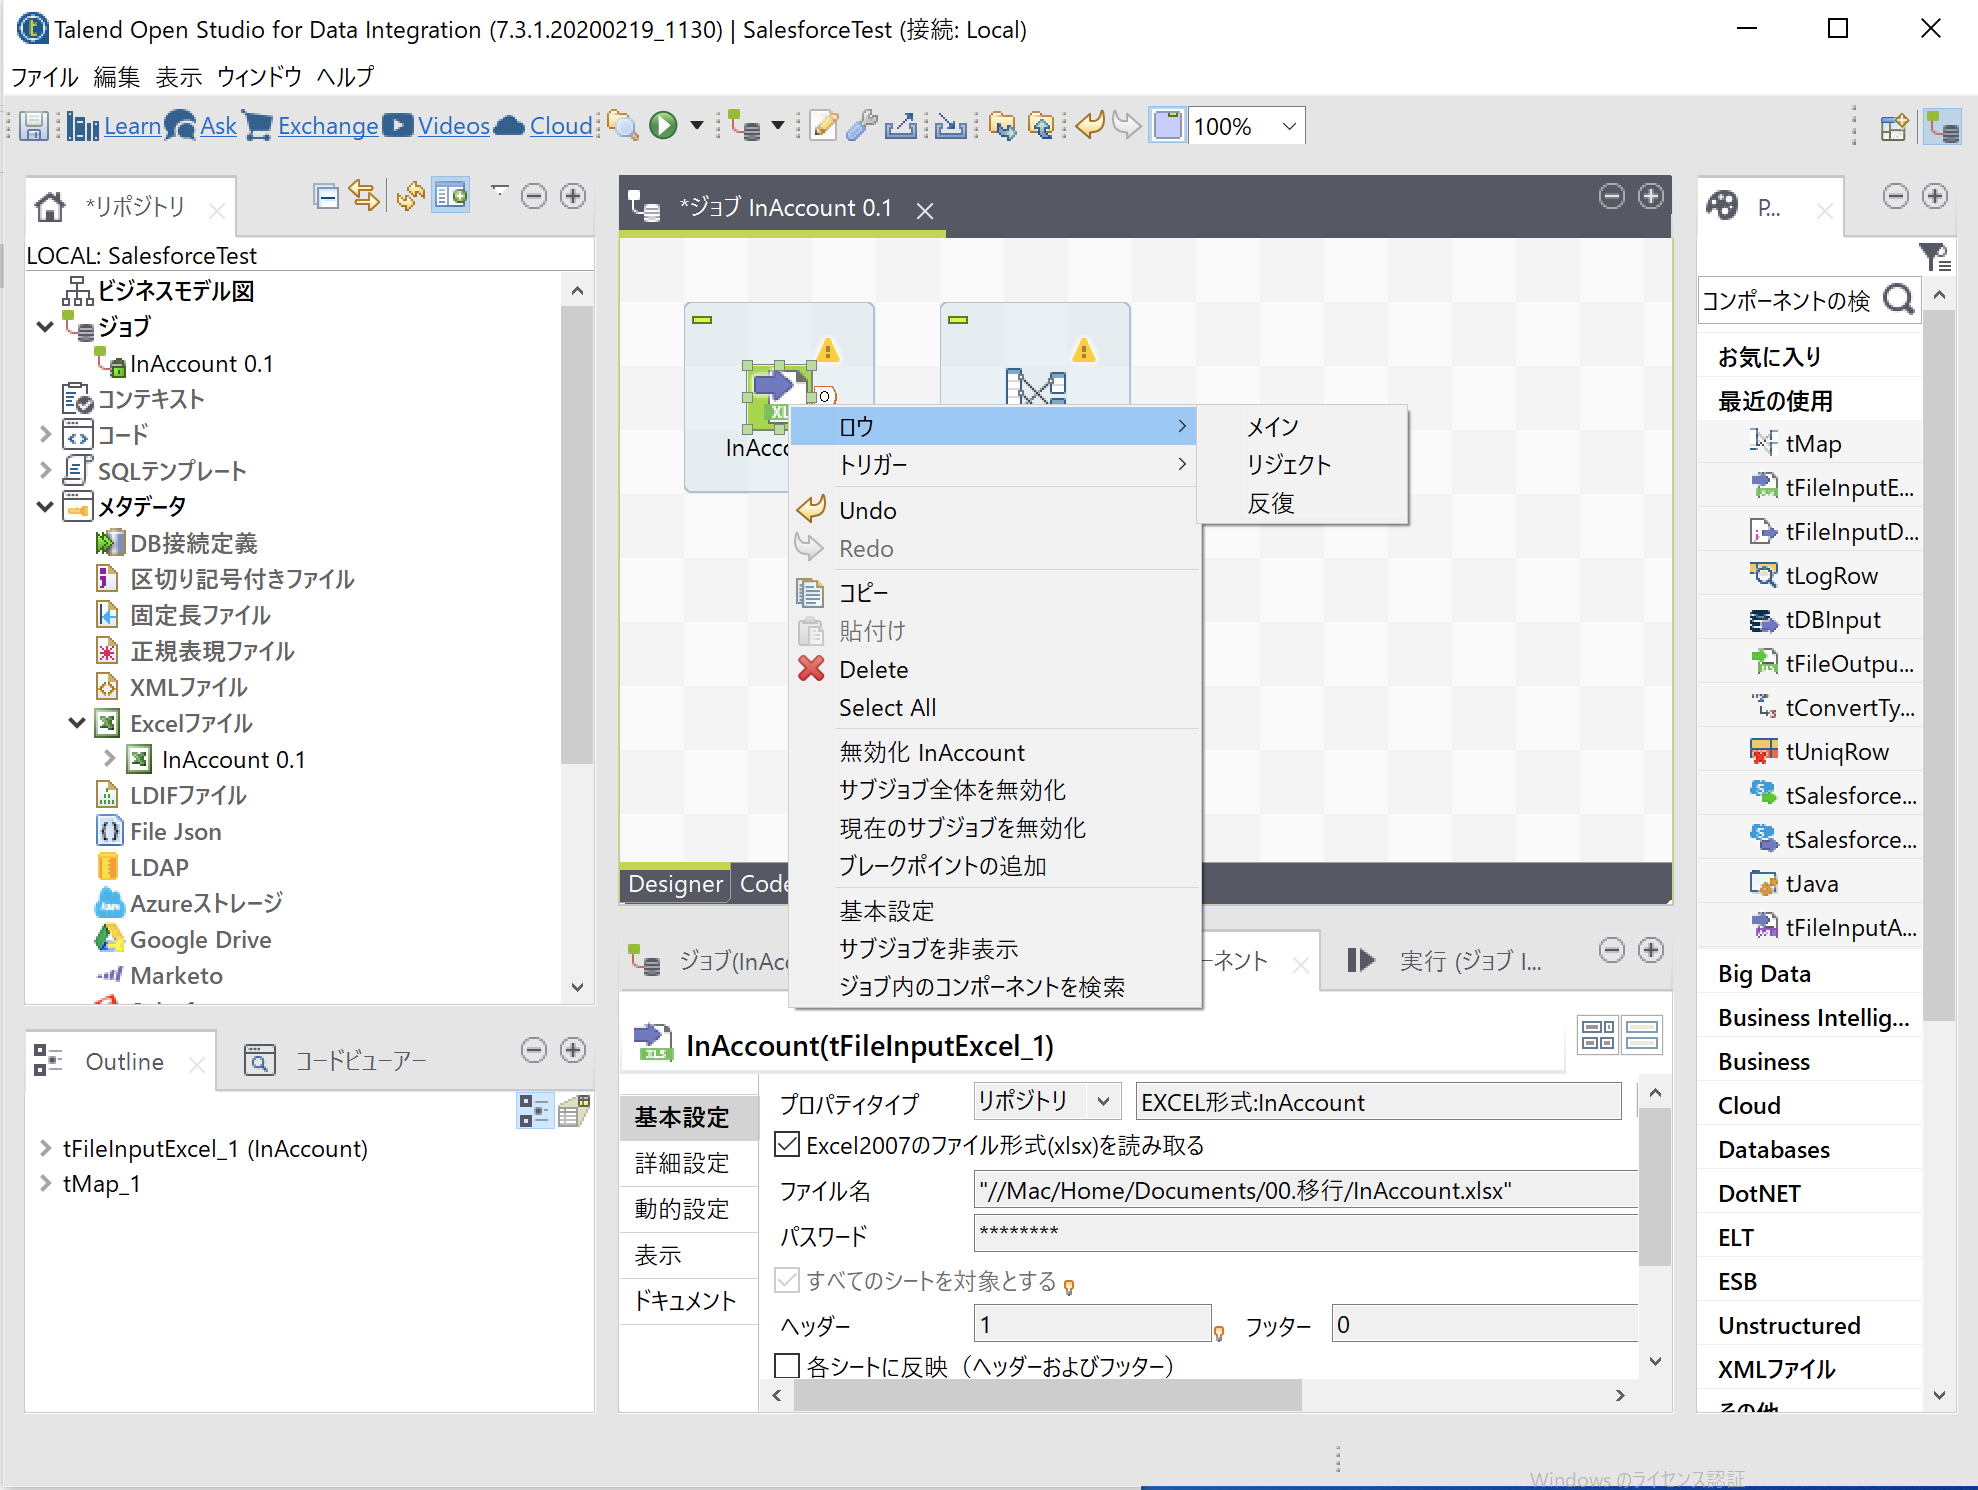The image size is (1978, 1490).
Task: Select the tLogRow component in the palette
Action: coord(1828,575)
